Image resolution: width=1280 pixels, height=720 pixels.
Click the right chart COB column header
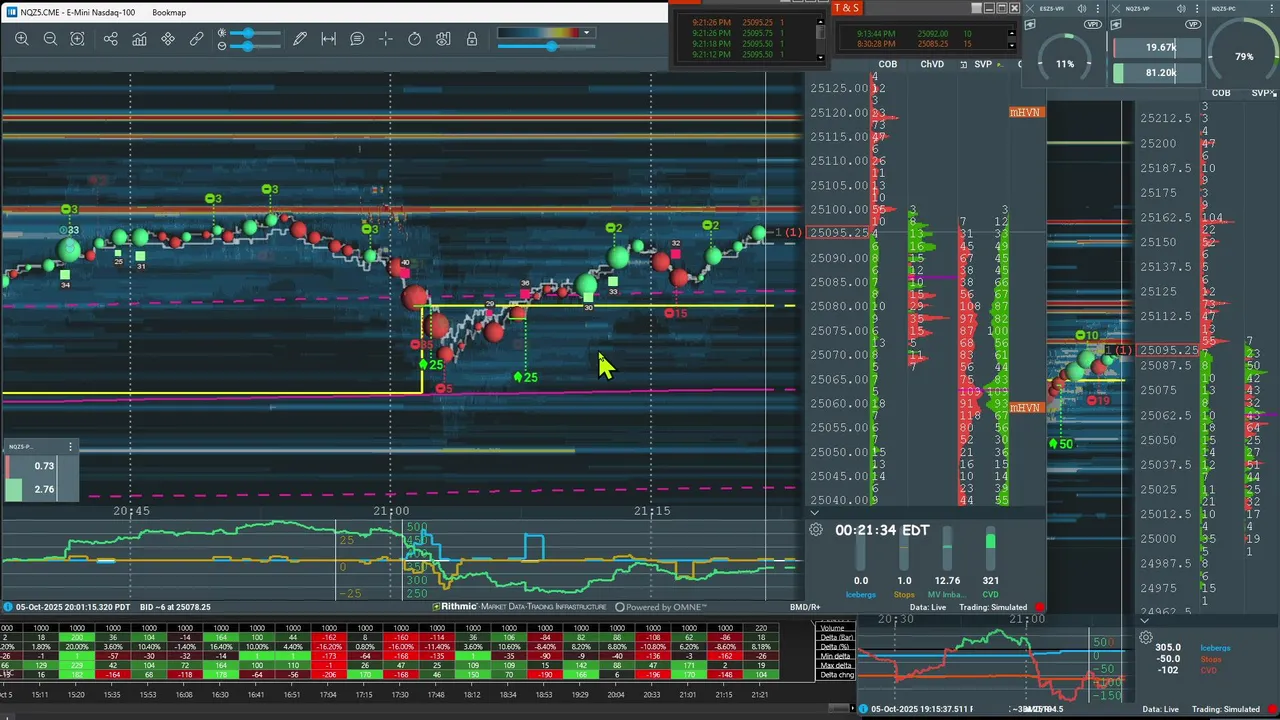point(1221,93)
